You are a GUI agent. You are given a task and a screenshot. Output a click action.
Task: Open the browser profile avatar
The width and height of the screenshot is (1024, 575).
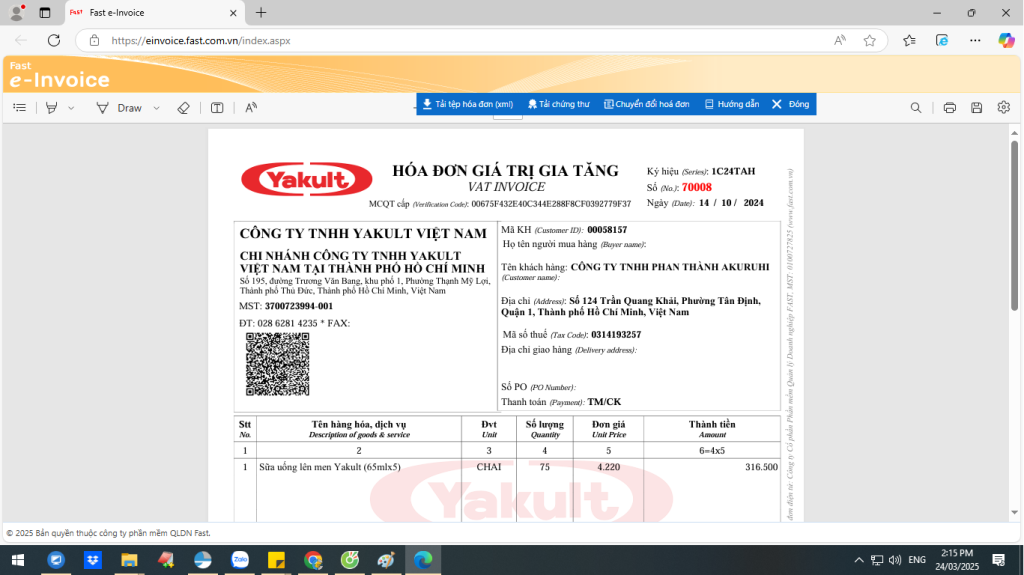17,12
